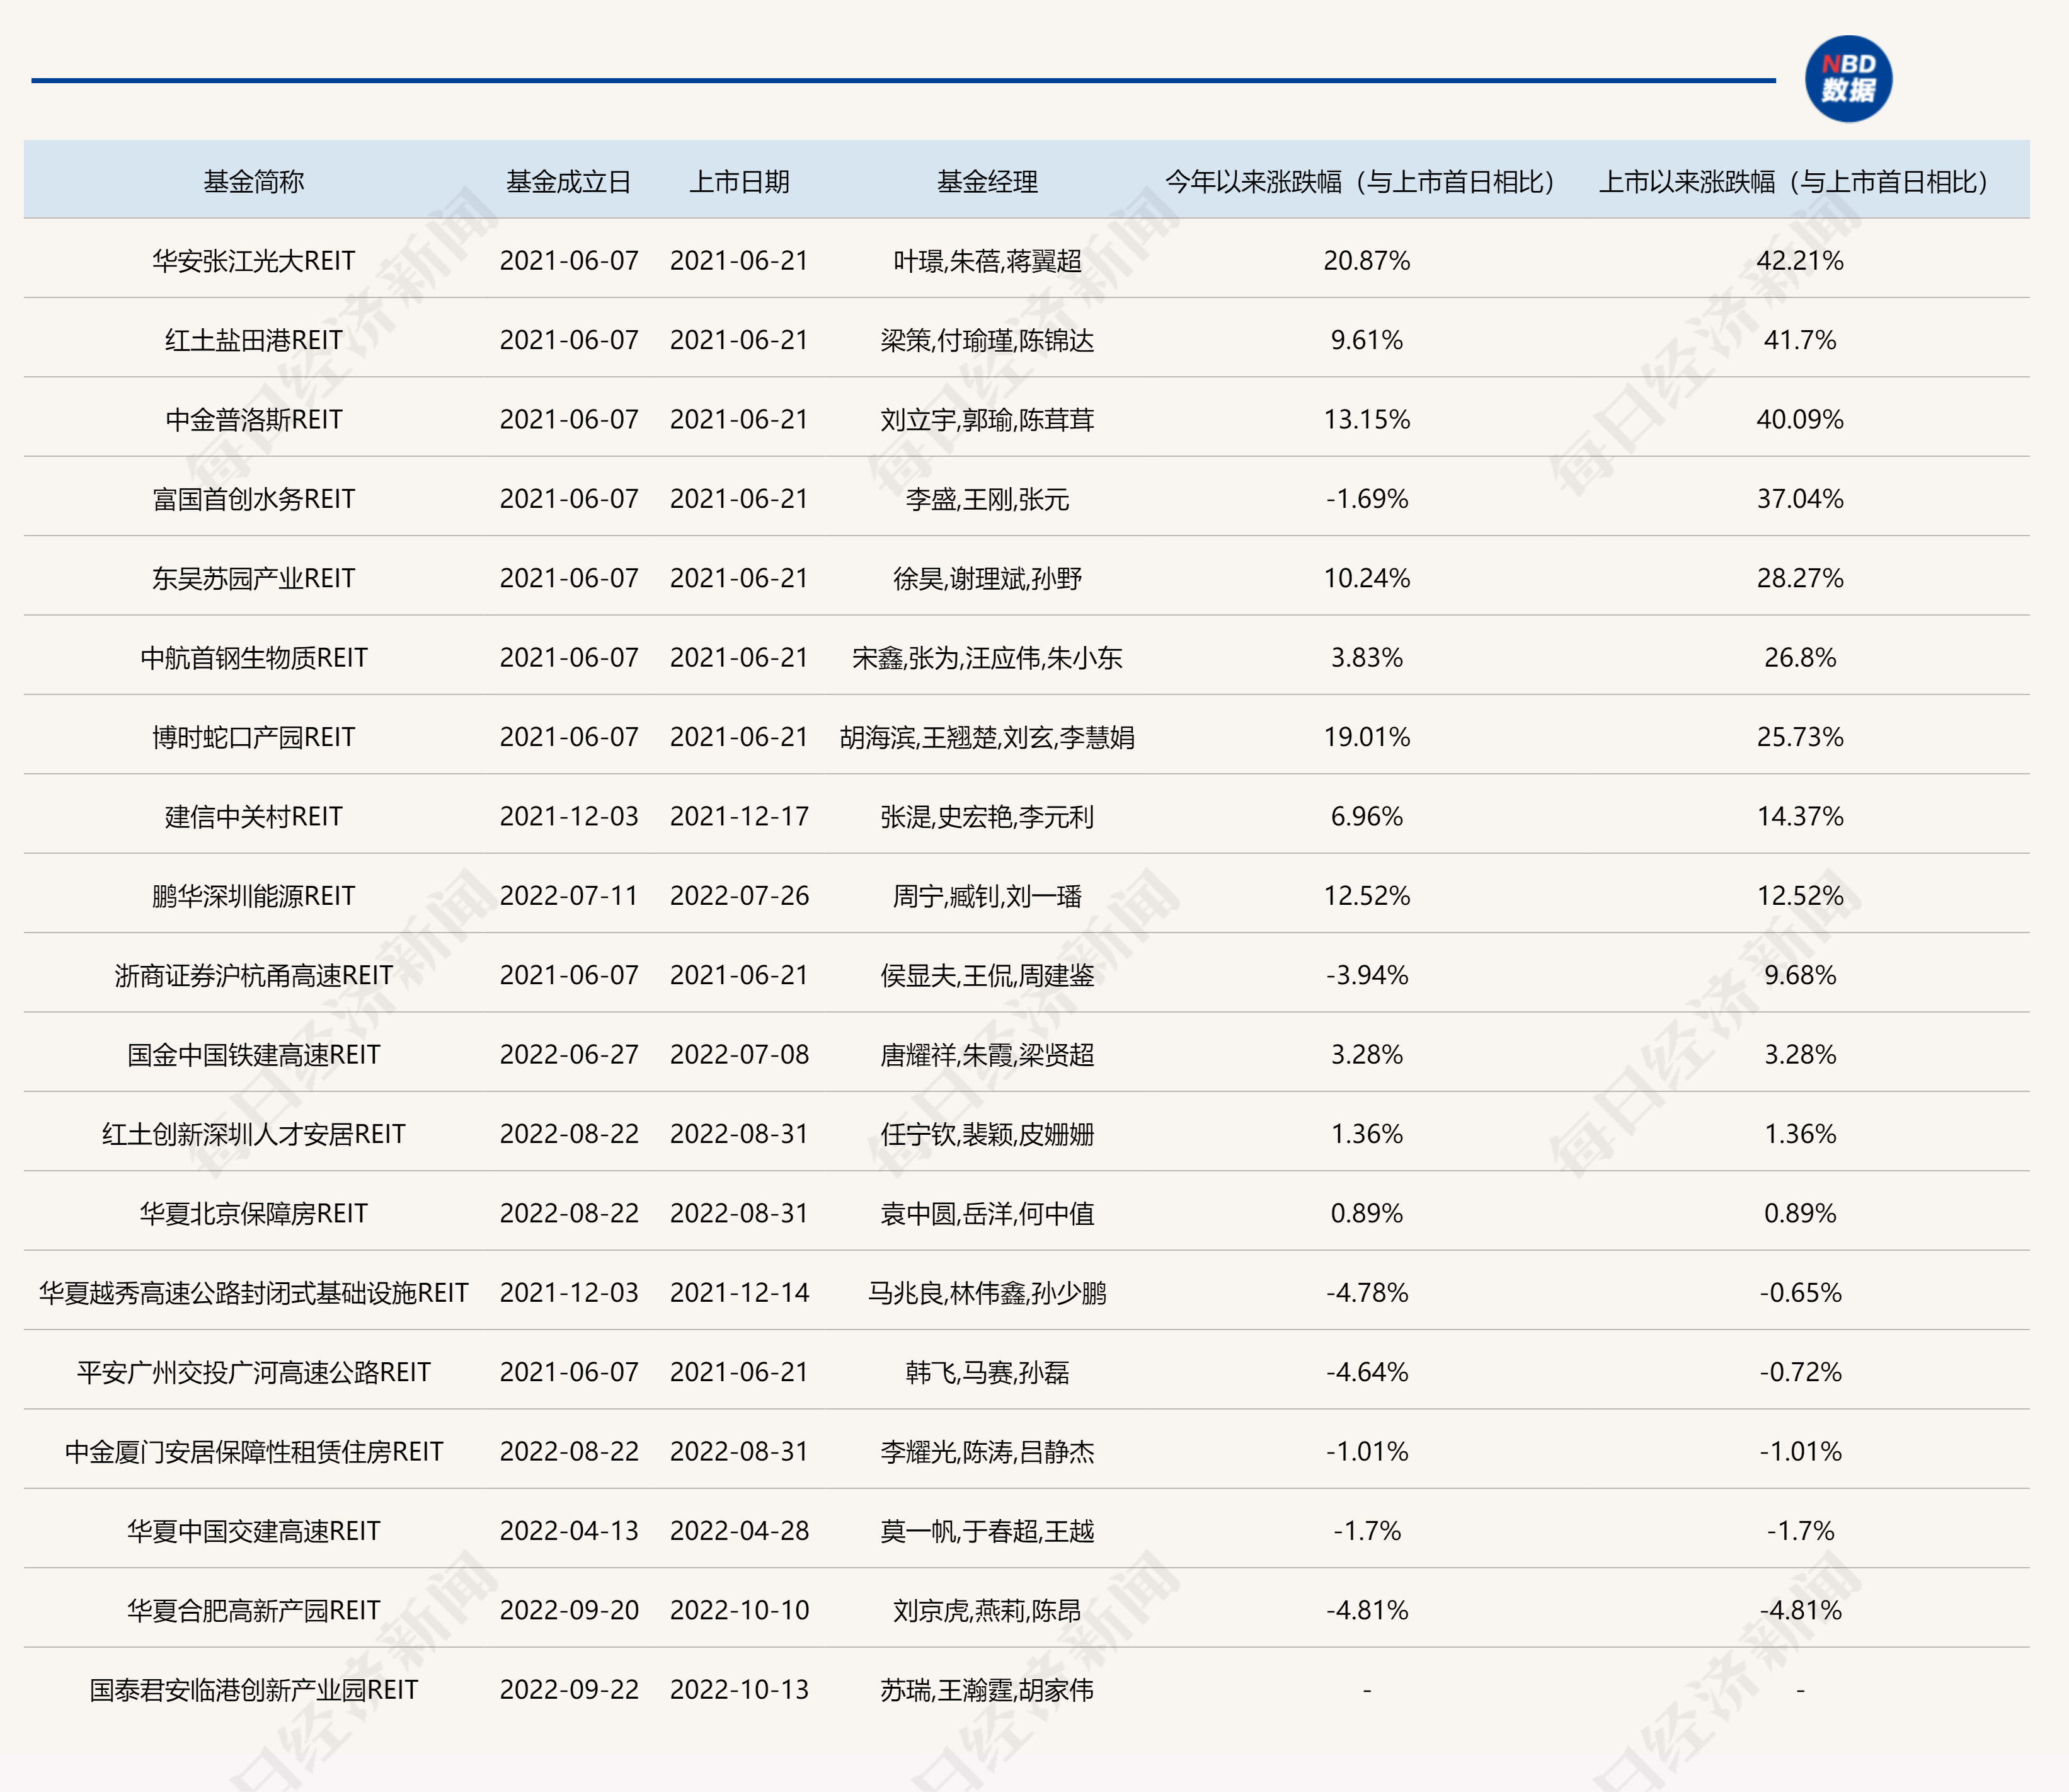
Task: Click the NBD数据 round logo
Action: (1848, 79)
